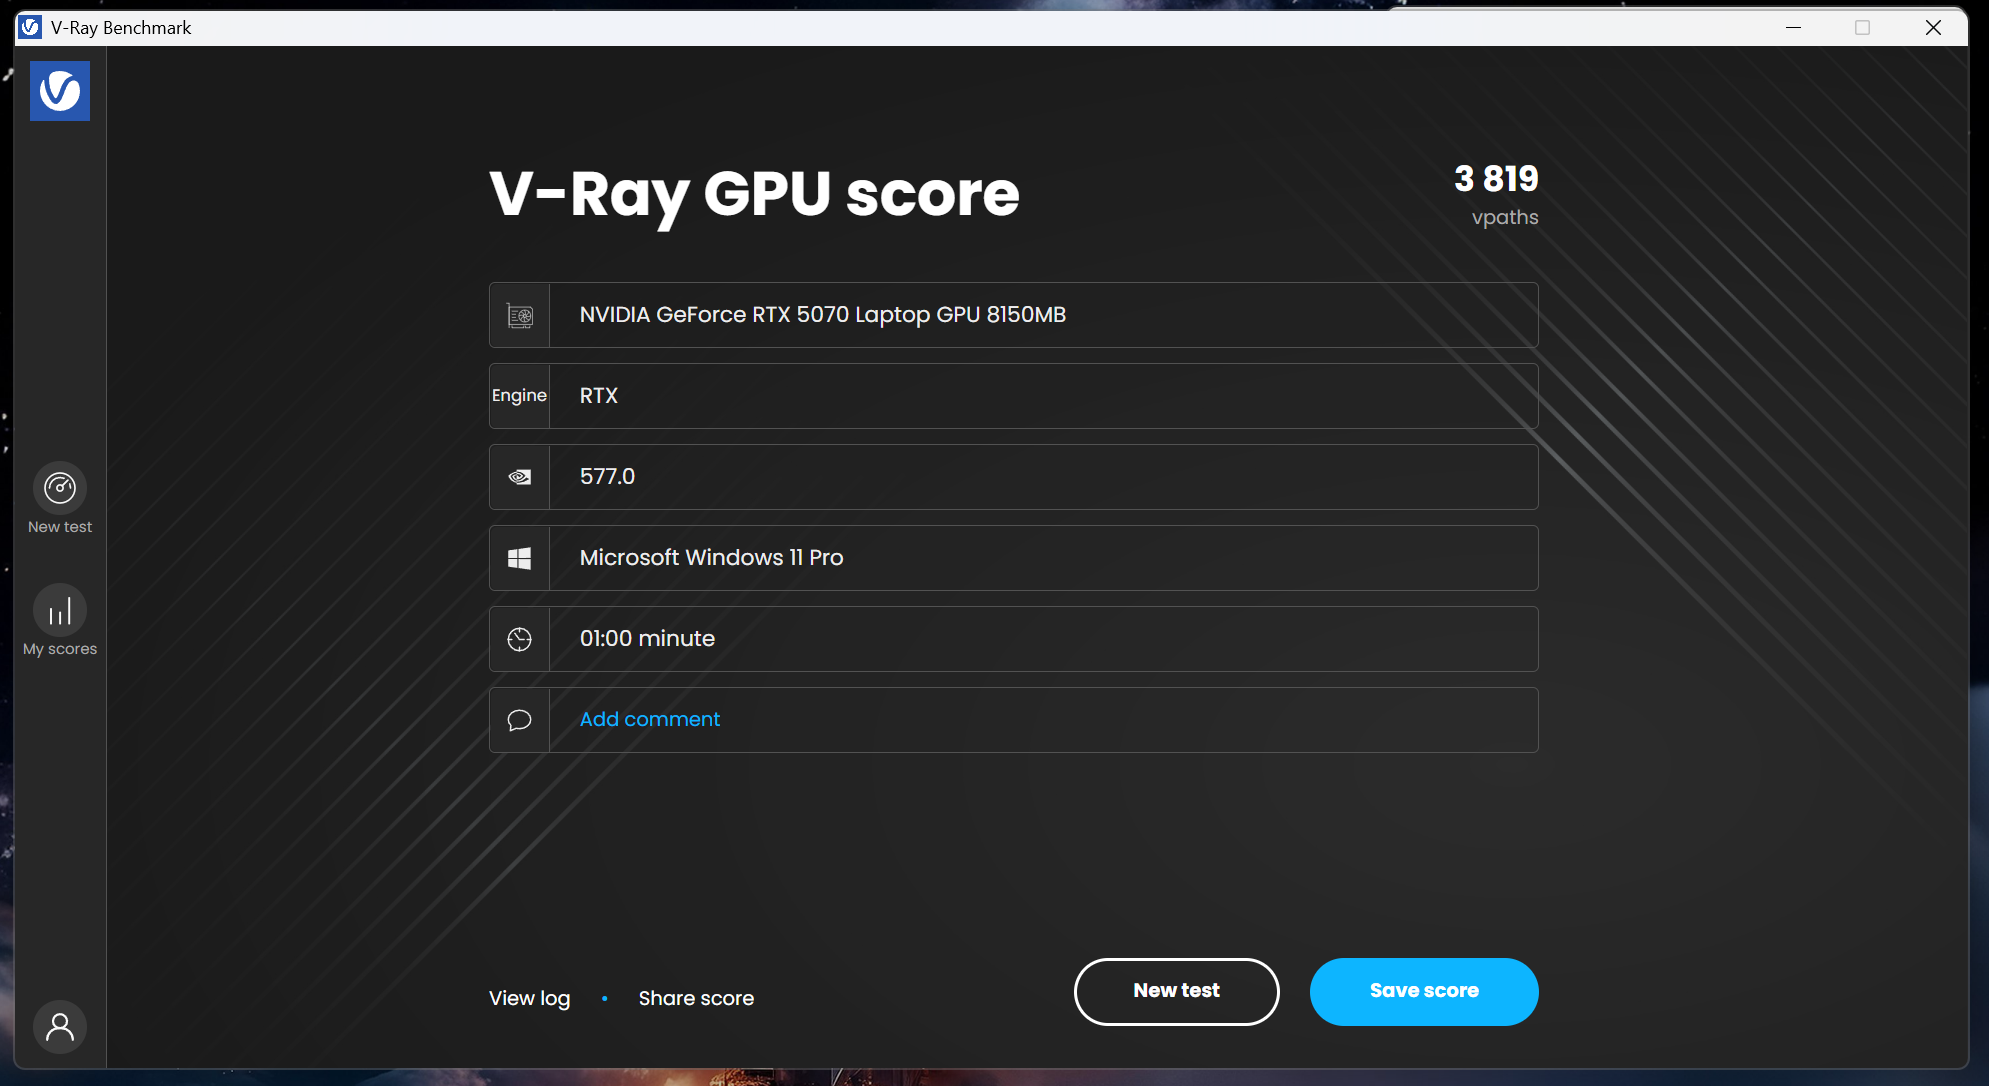Click the Engine label cell
The width and height of the screenshot is (1989, 1086).
tap(519, 396)
